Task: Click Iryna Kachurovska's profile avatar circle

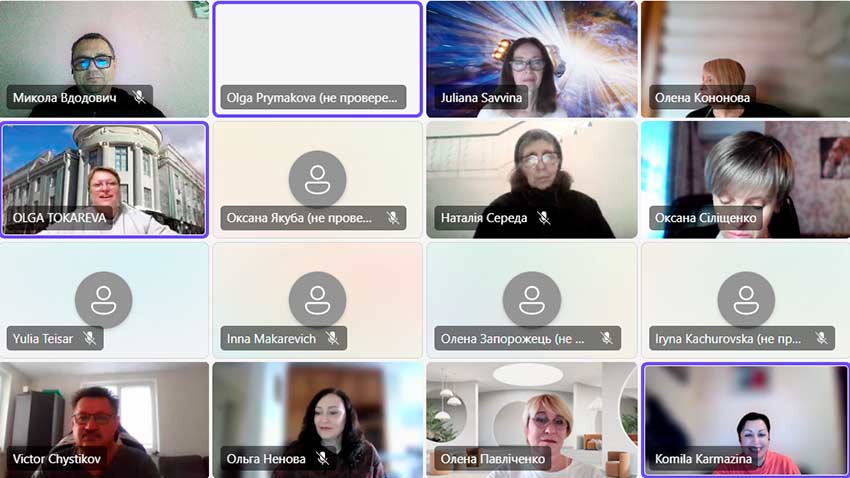Action: [746, 300]
